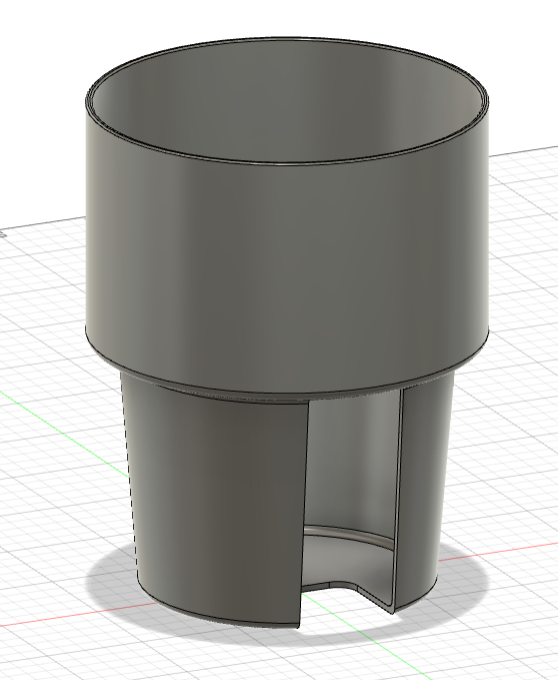558x680 pixels.
Task: Click the red axis line right of model
Action: (x=499, y=551)
